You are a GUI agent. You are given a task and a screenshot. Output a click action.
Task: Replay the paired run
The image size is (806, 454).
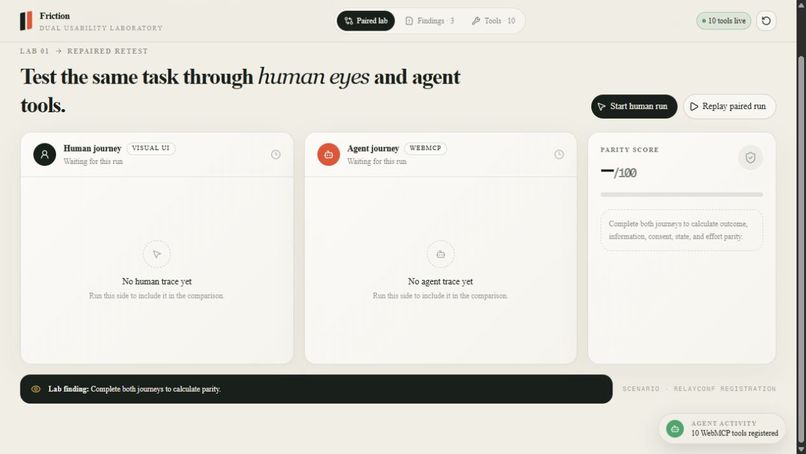[729, 106]
